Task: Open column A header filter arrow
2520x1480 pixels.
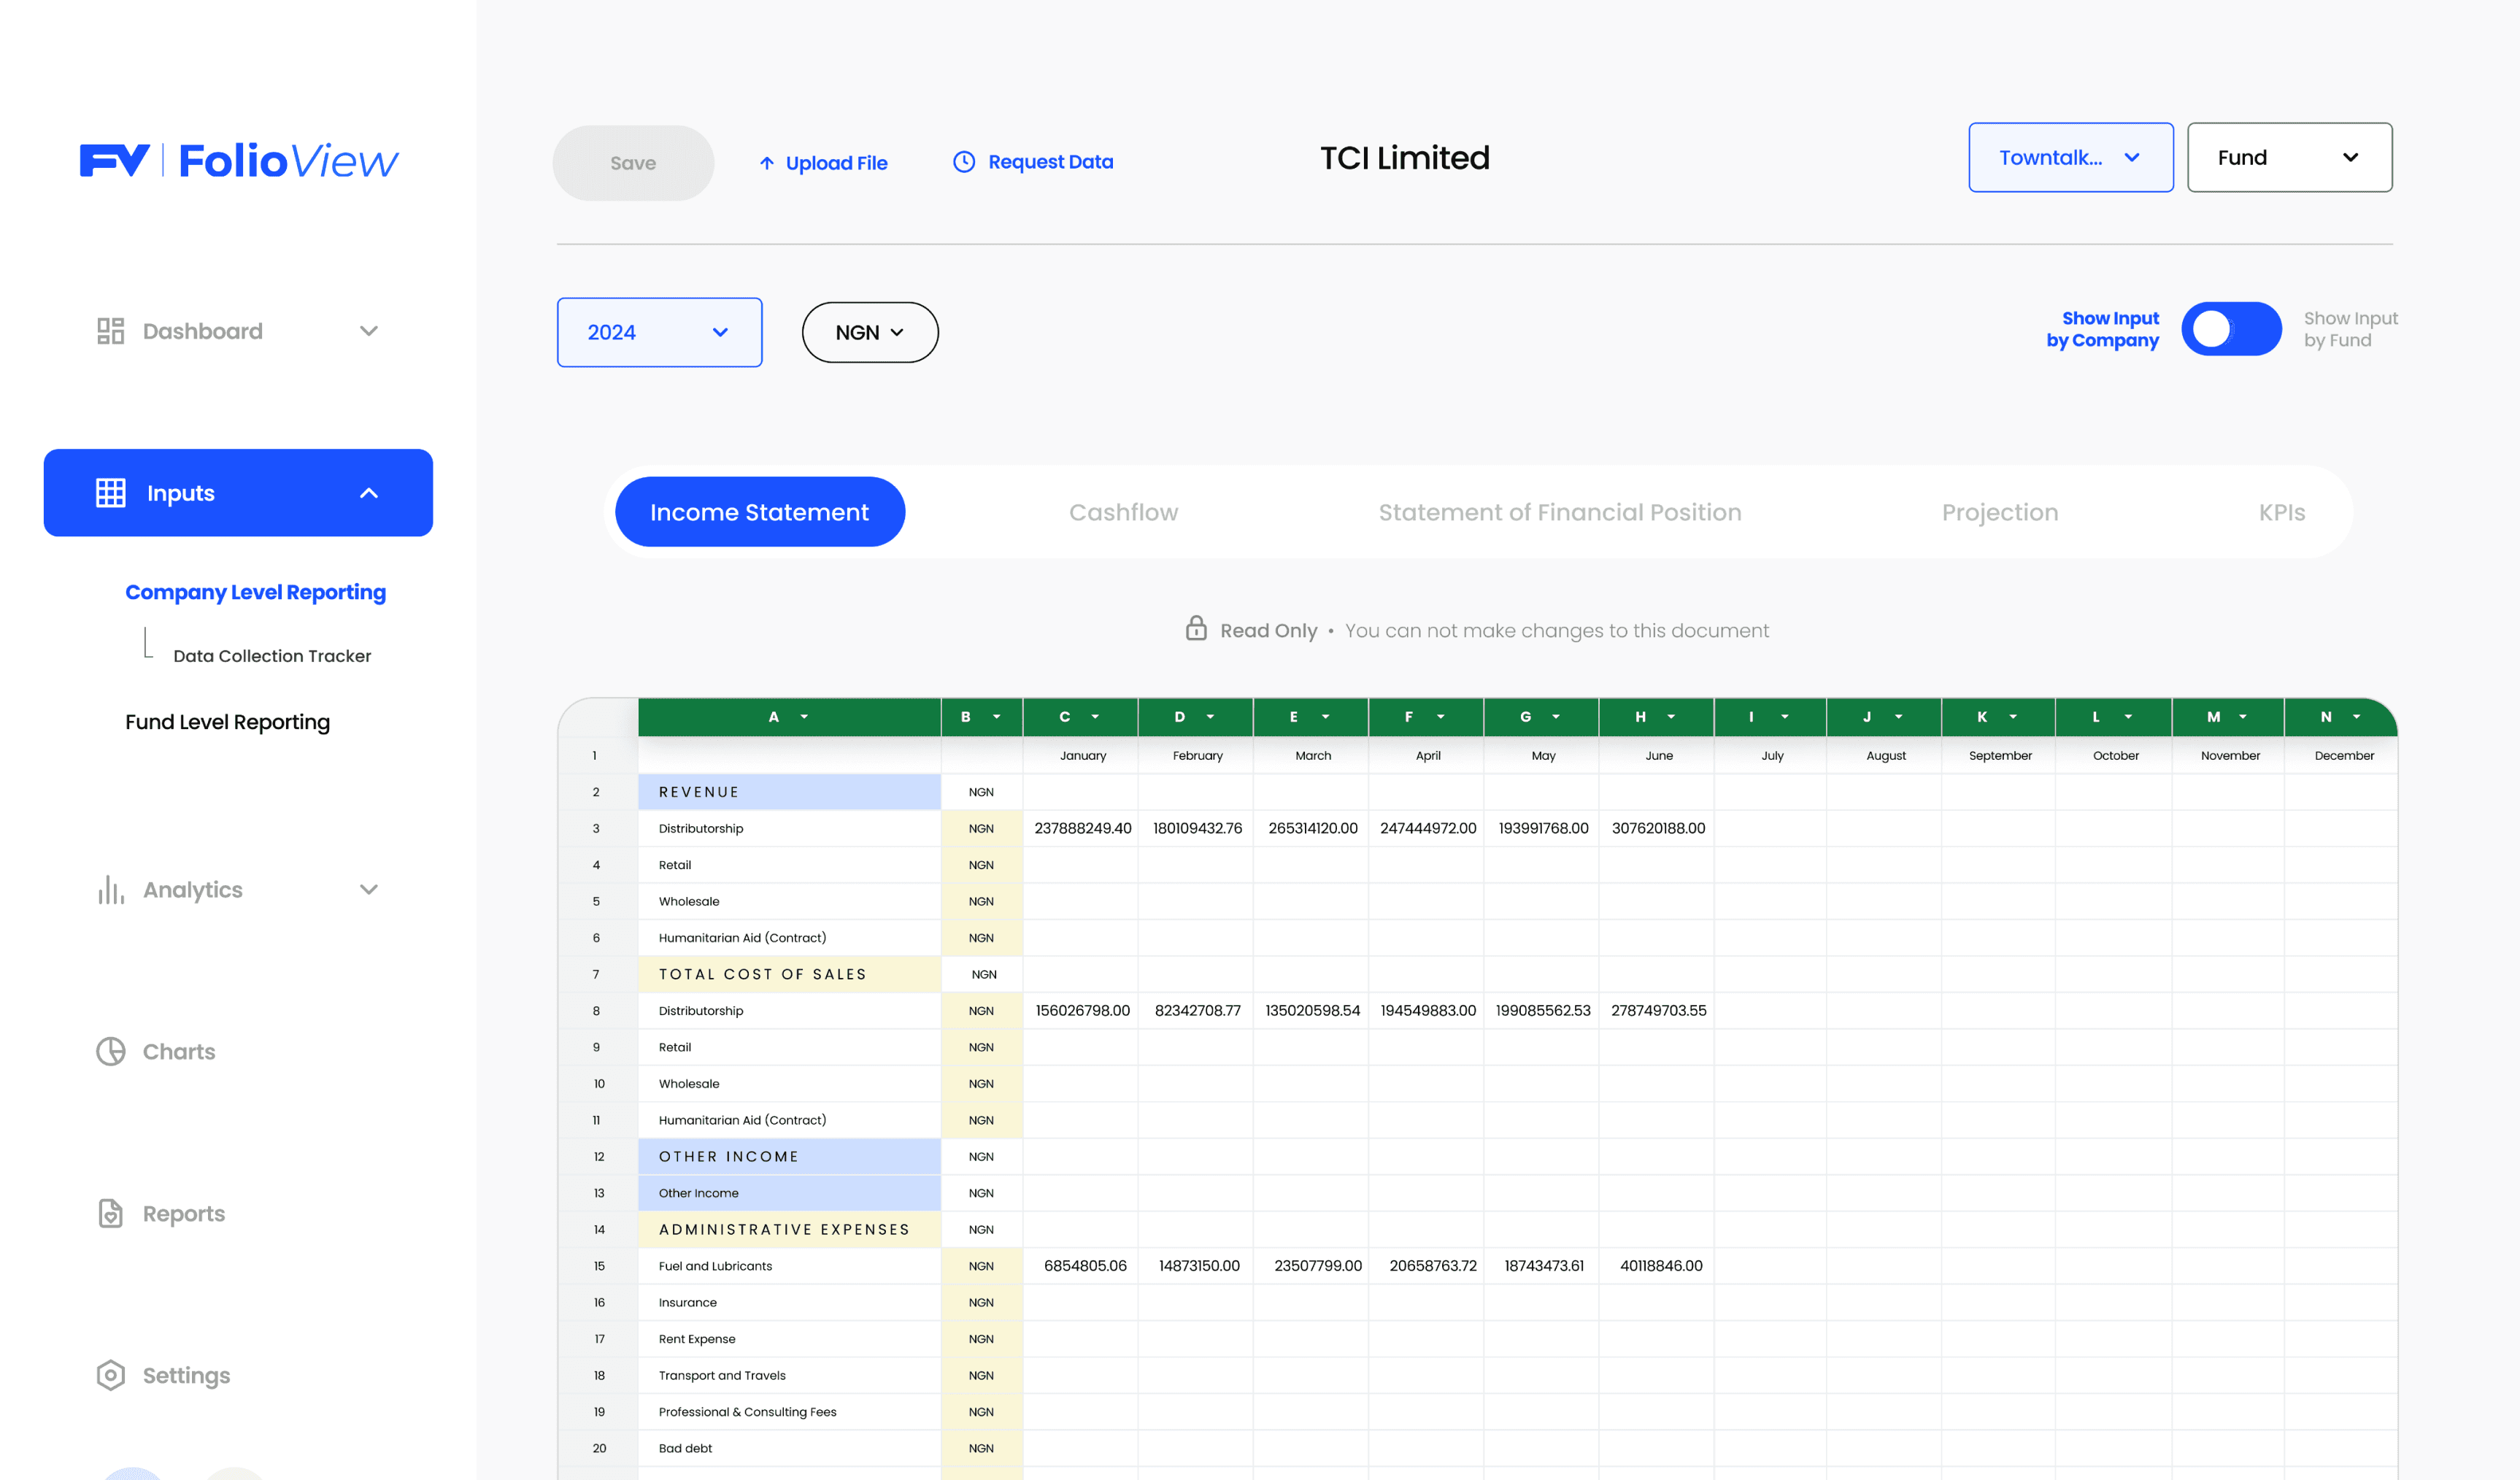Action: pyautogui.click(x=804, y=717)
